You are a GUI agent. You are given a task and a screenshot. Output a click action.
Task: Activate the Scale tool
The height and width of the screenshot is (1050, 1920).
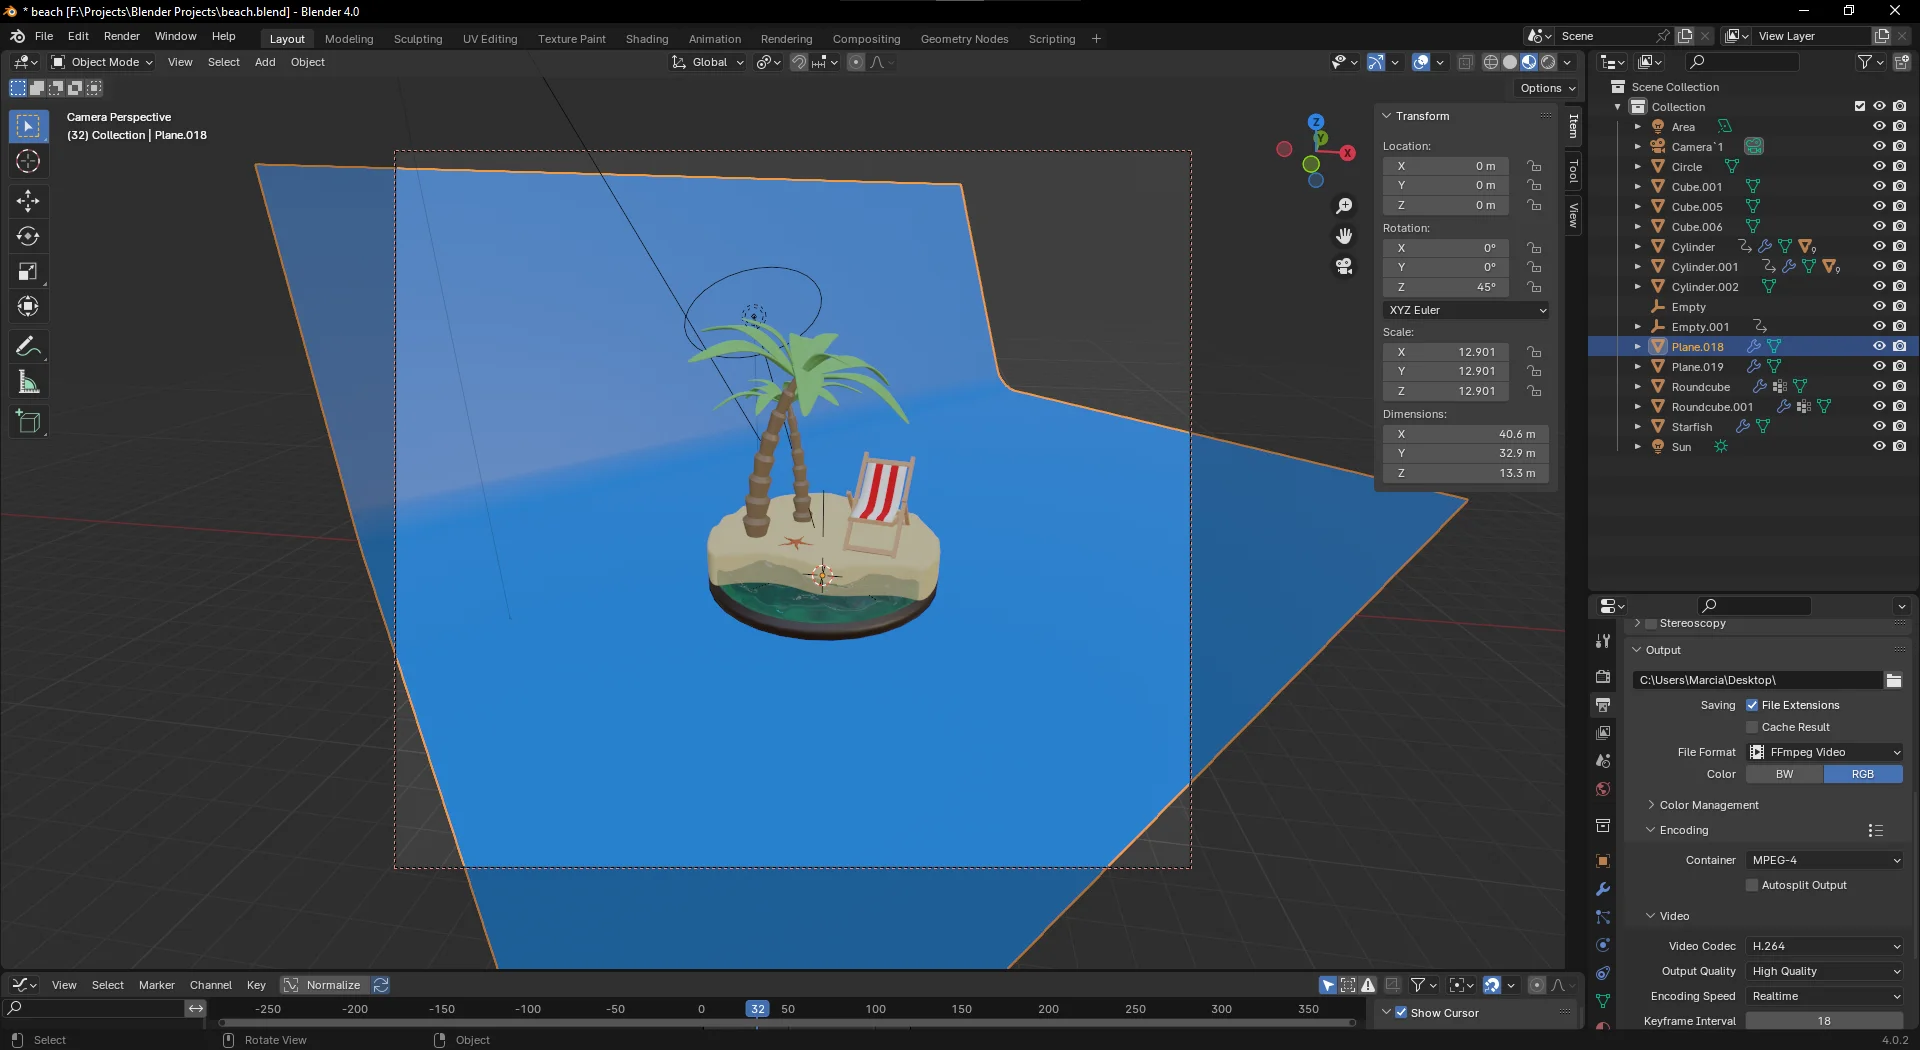(x=28, y=271)
